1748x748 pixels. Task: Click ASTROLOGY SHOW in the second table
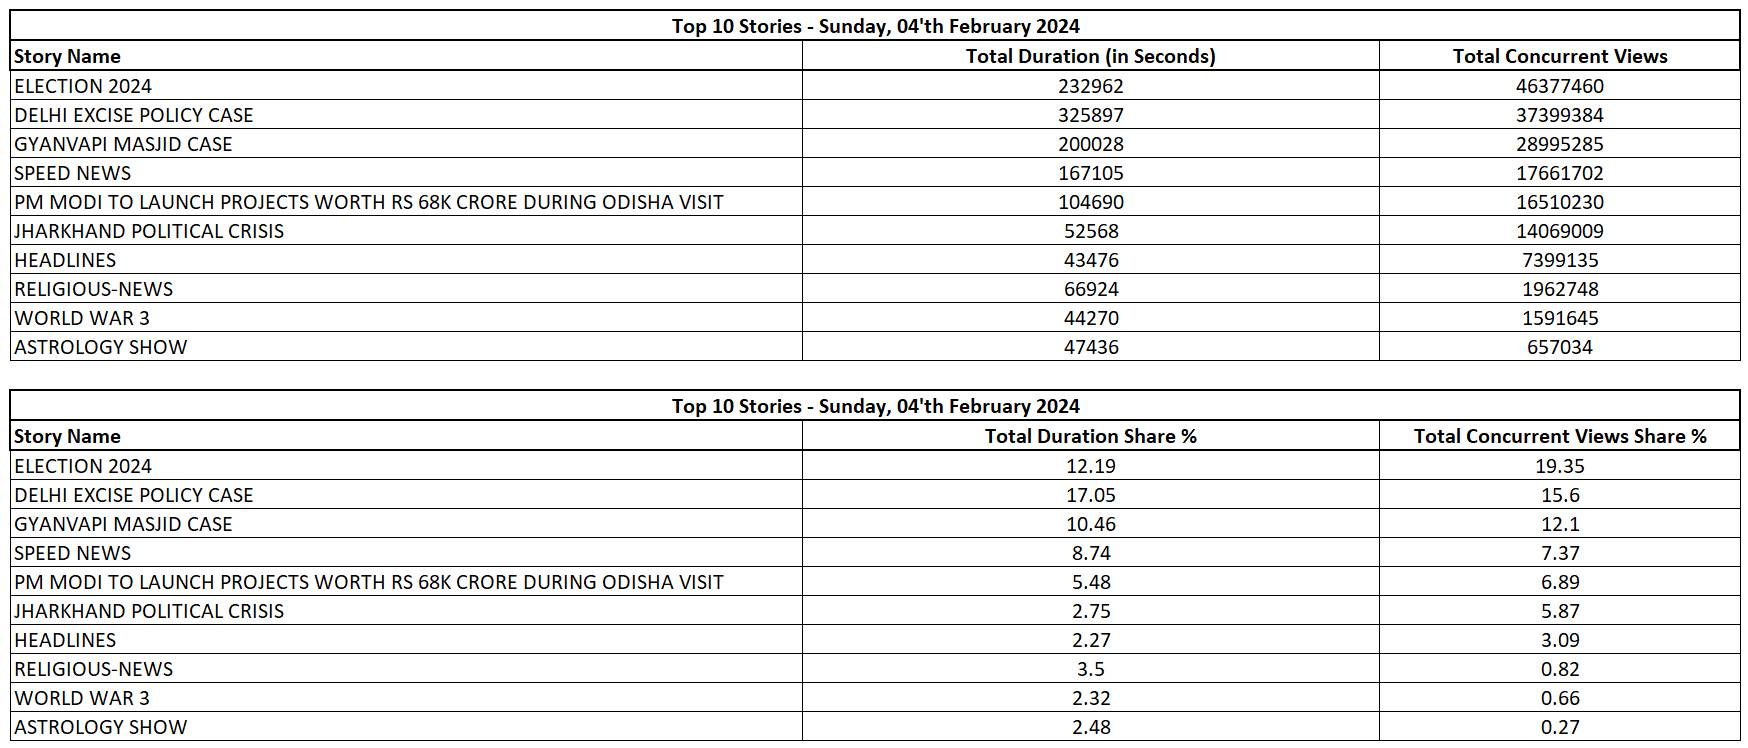(100, 727)
